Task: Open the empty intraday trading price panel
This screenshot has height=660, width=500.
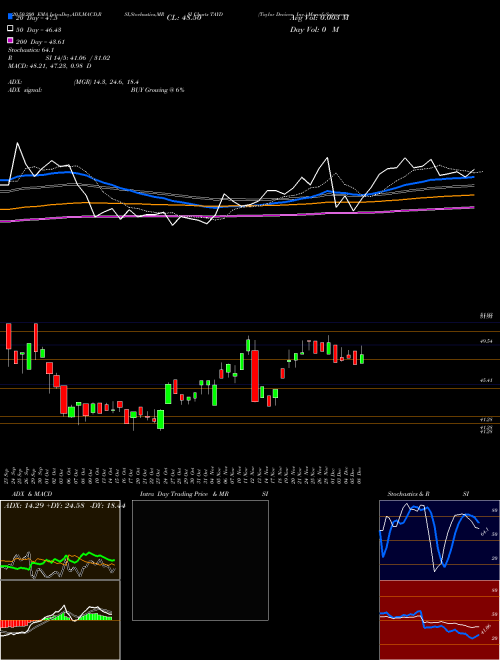Action: [200, 560]
